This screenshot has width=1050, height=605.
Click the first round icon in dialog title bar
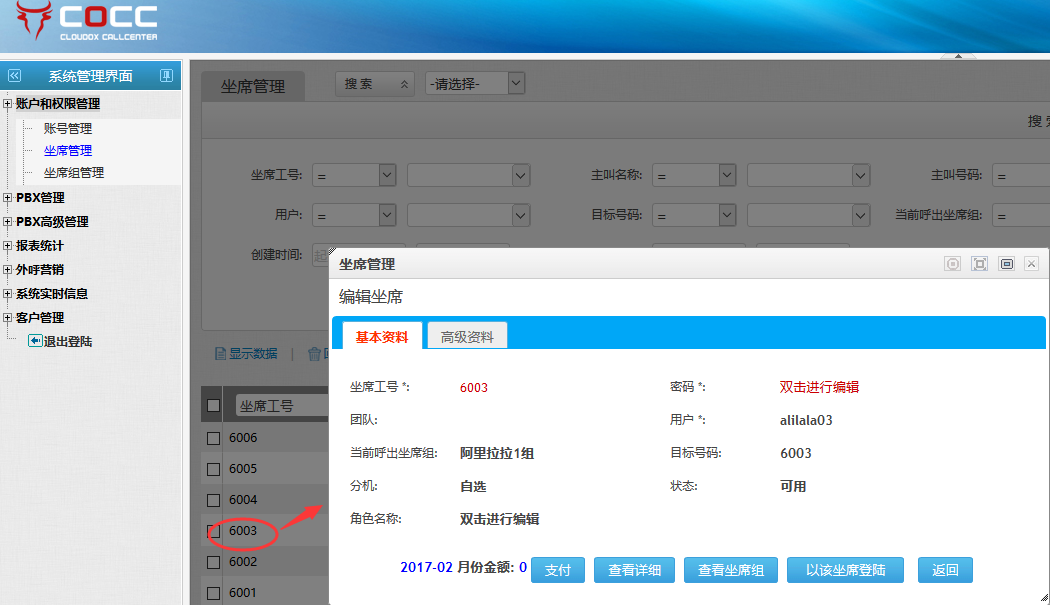click(953, 264)
